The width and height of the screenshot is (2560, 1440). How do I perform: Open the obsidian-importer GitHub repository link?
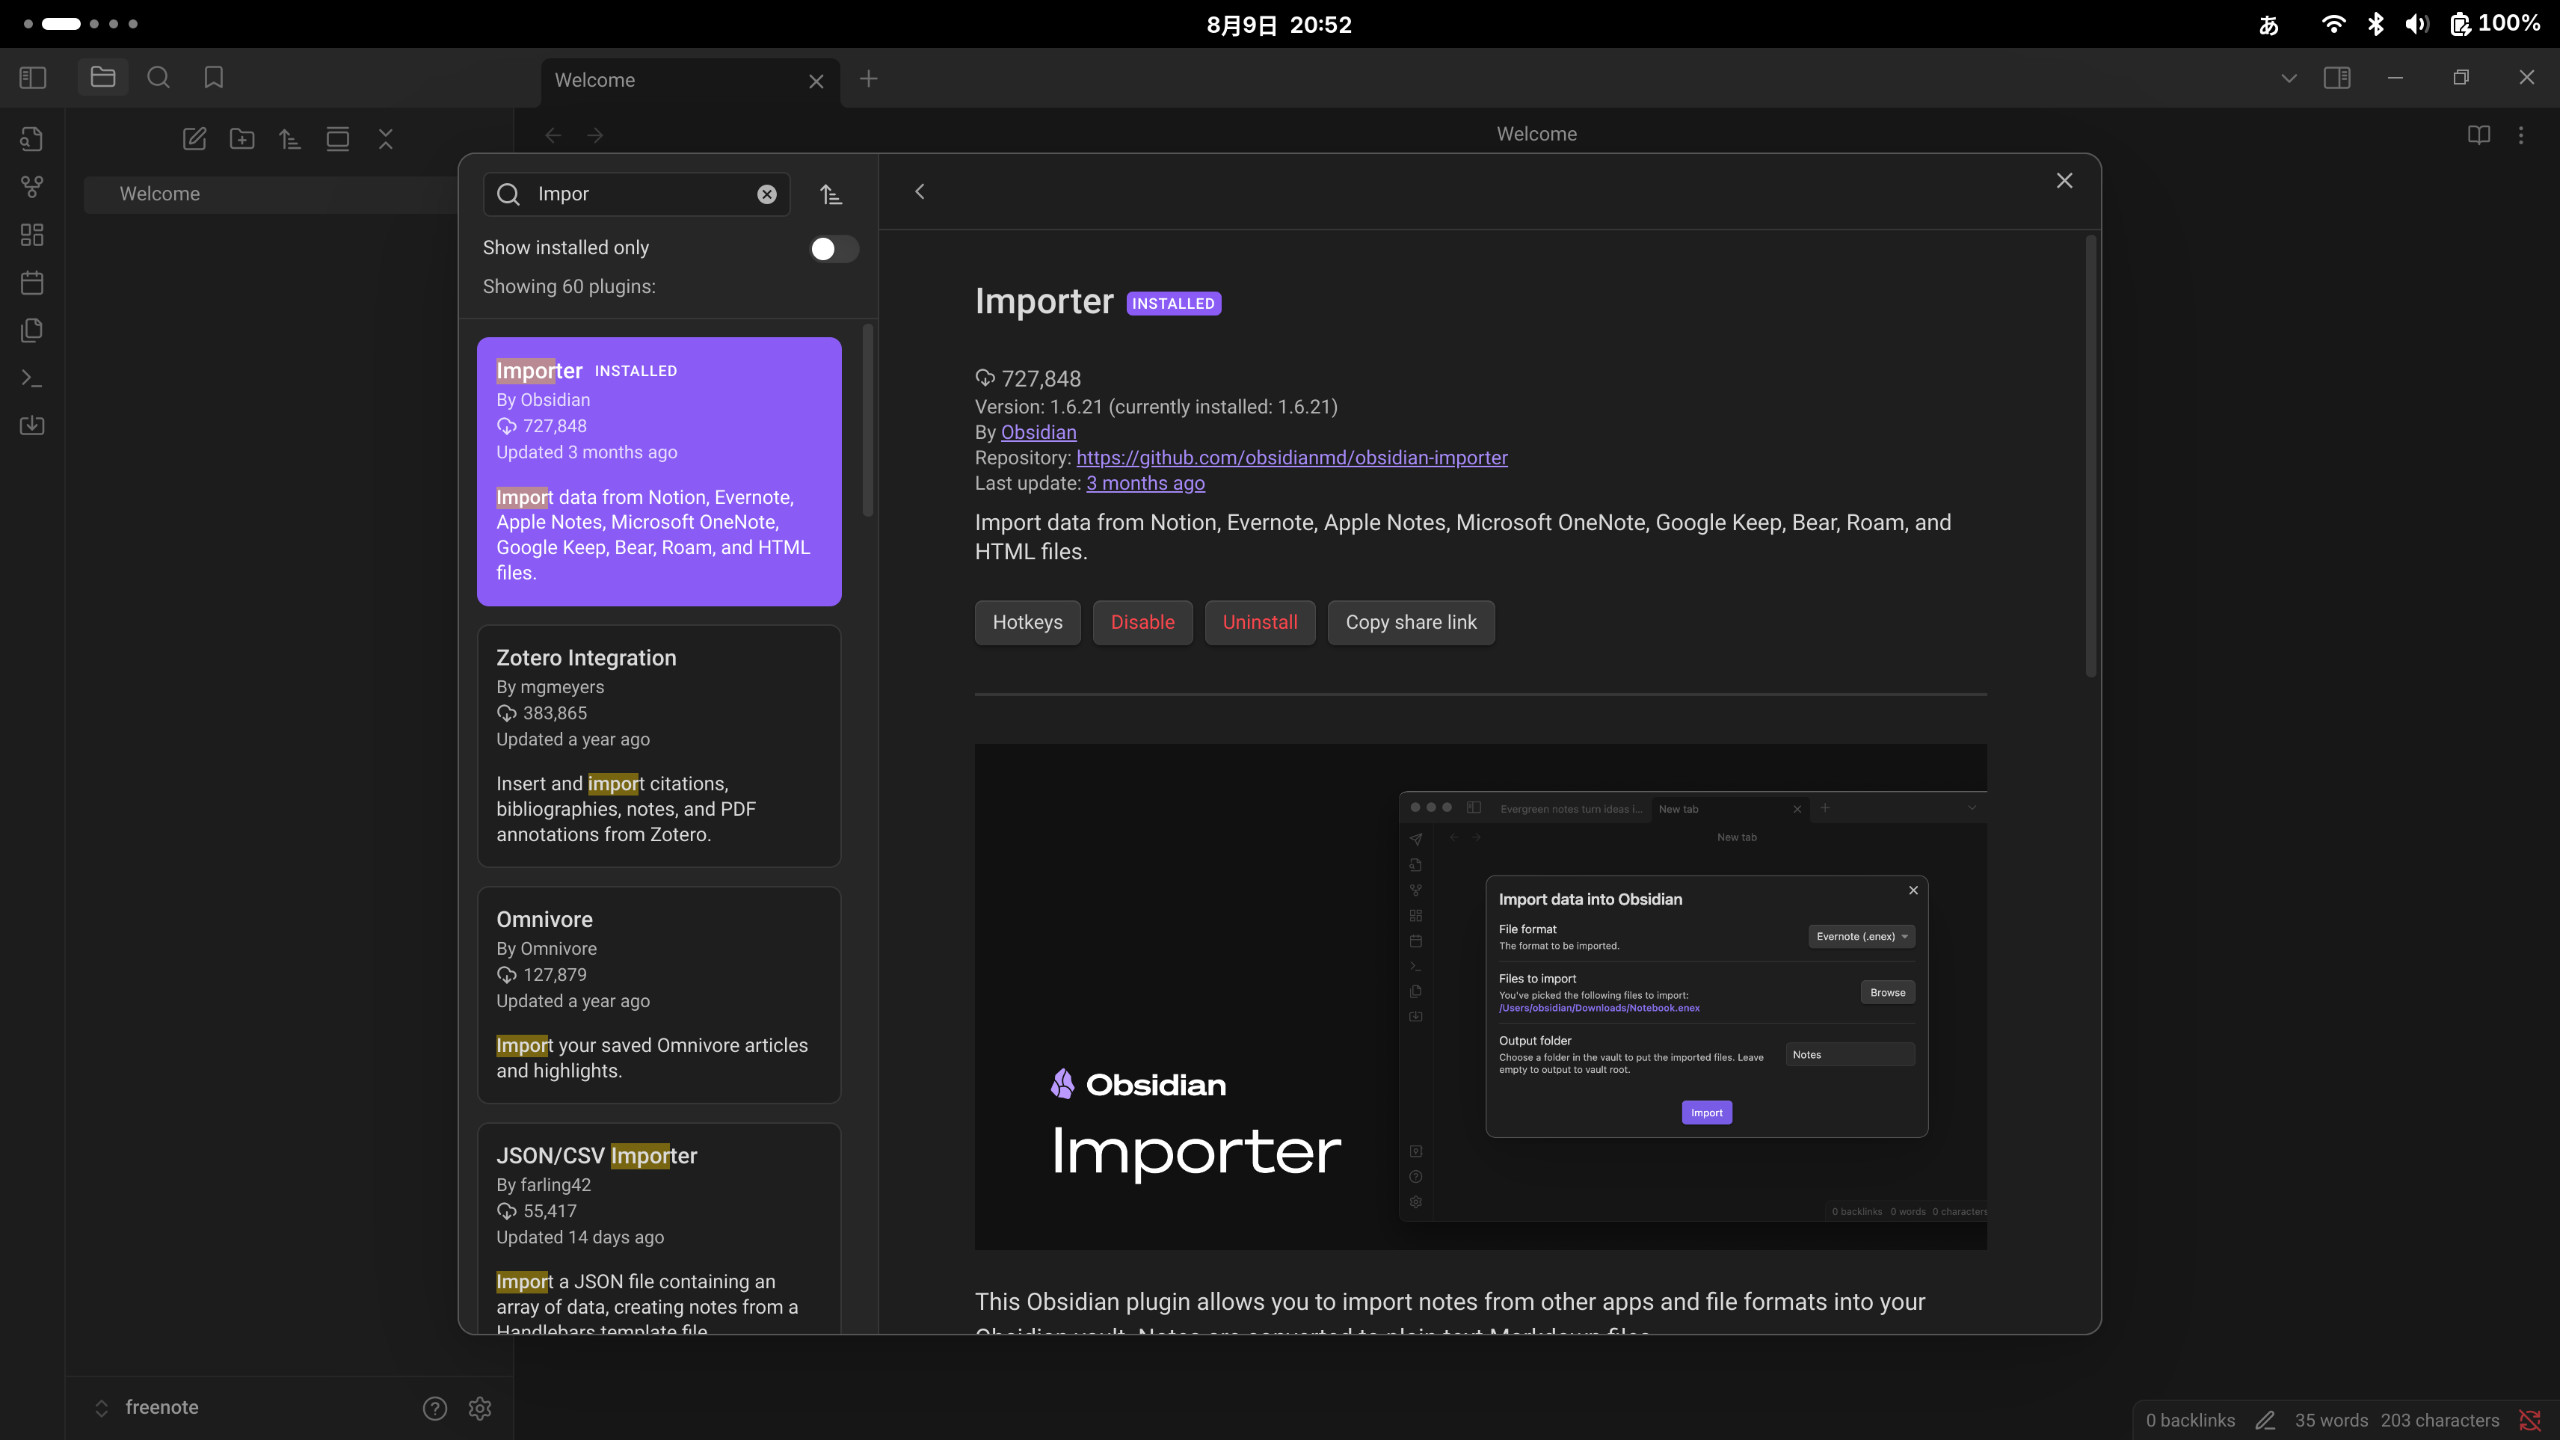pos(1291,457)
